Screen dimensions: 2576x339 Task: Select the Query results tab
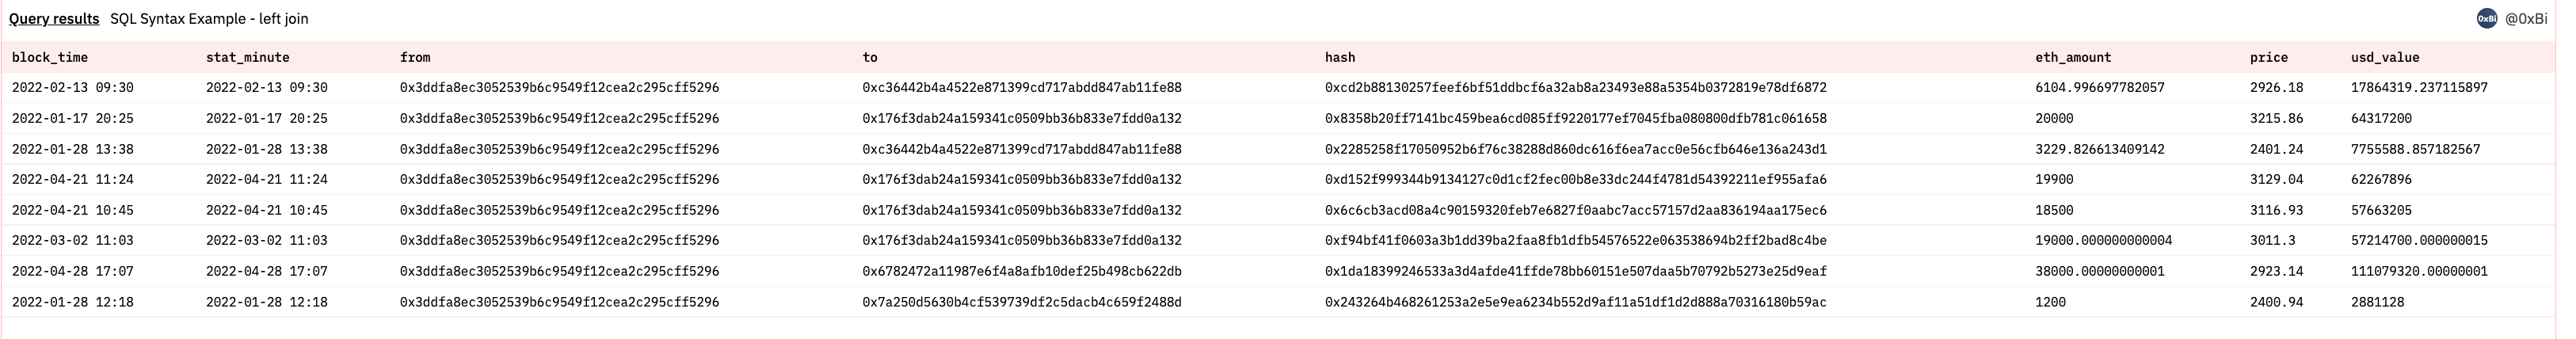tap(54, 18)
